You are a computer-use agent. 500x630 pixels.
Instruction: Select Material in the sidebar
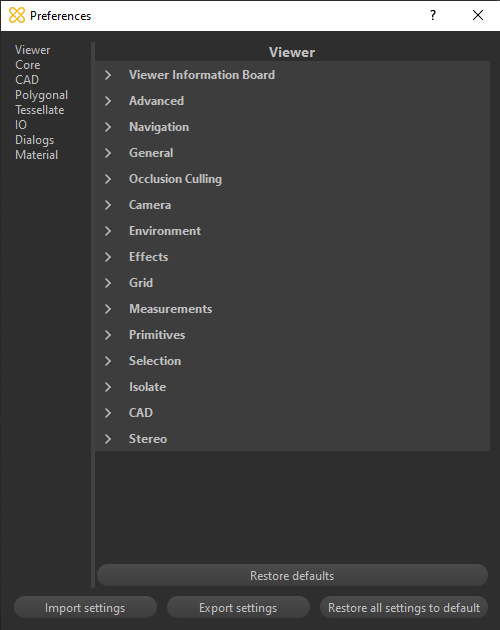(x=37, y=155)
